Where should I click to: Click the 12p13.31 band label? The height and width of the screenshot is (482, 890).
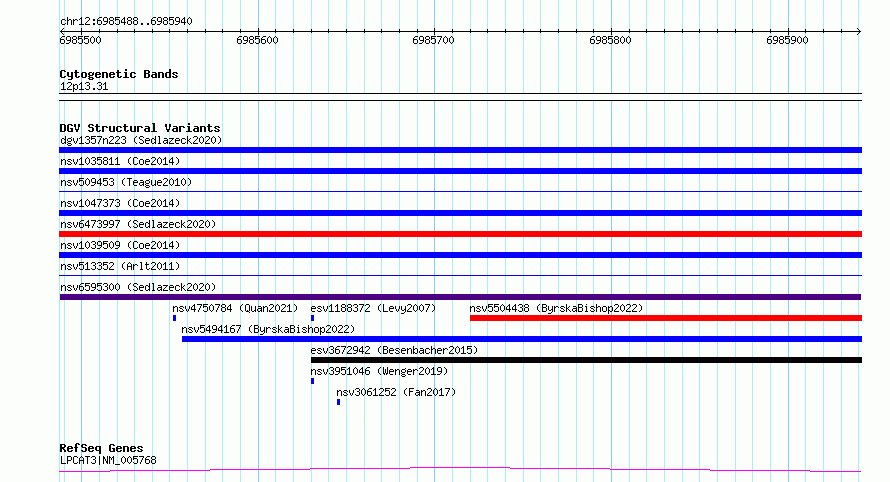84,86
